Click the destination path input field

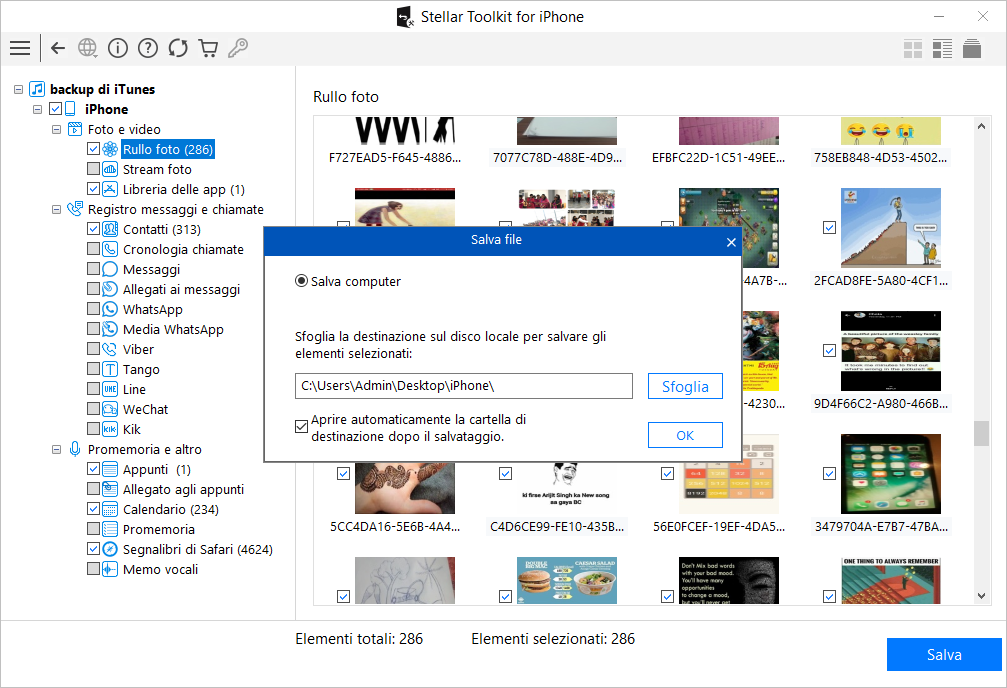(x=463, y=386)
